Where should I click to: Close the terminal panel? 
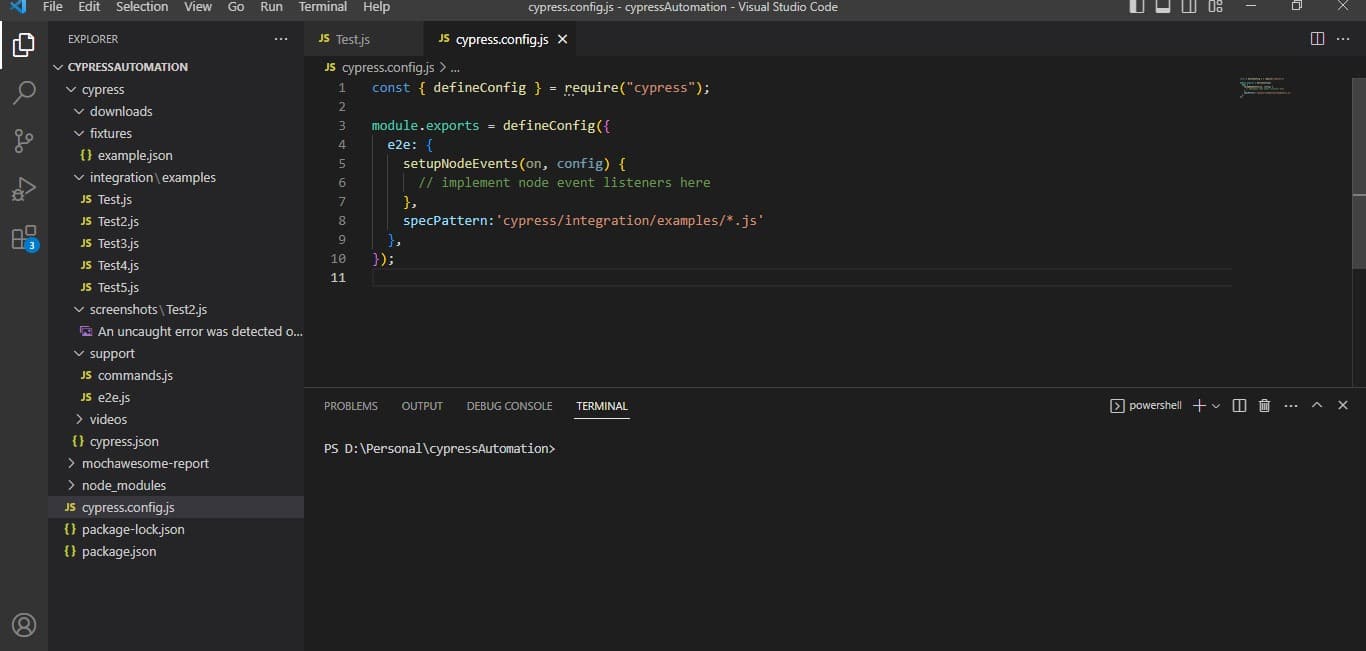coord(1343,406)
